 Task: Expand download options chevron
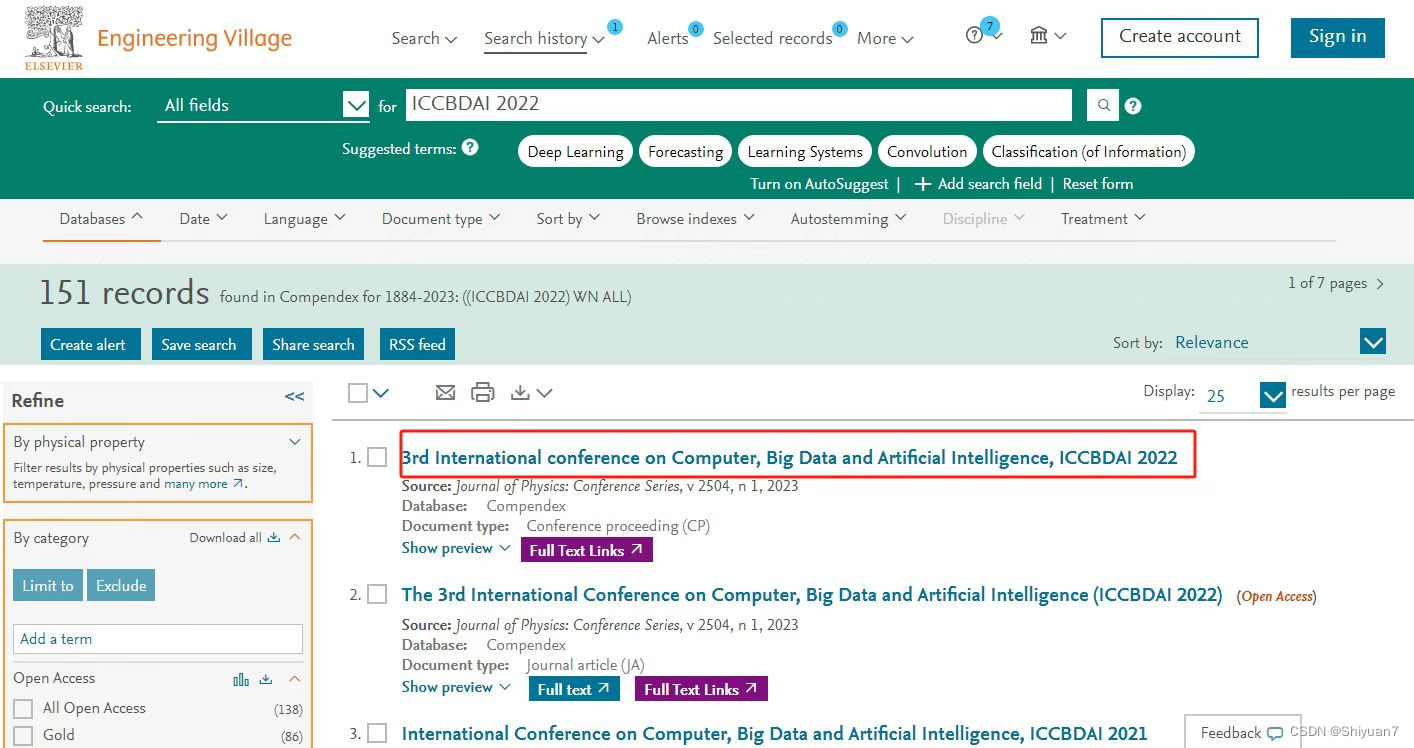point(544,393)
